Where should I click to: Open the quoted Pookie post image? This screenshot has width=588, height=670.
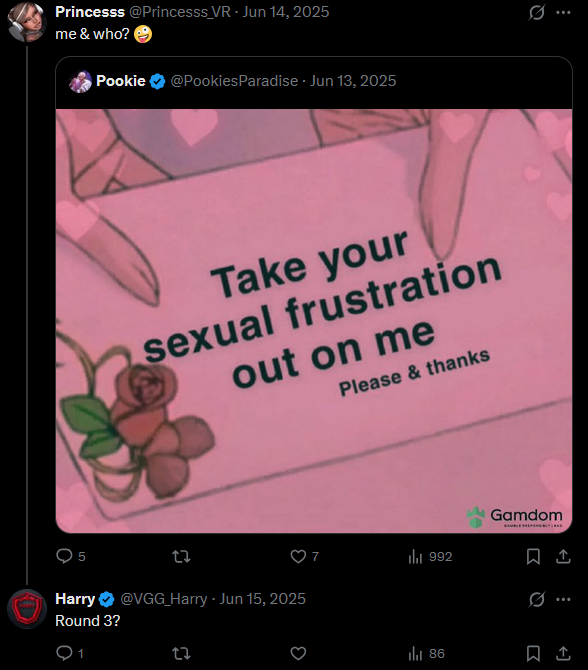coord(314,321)
